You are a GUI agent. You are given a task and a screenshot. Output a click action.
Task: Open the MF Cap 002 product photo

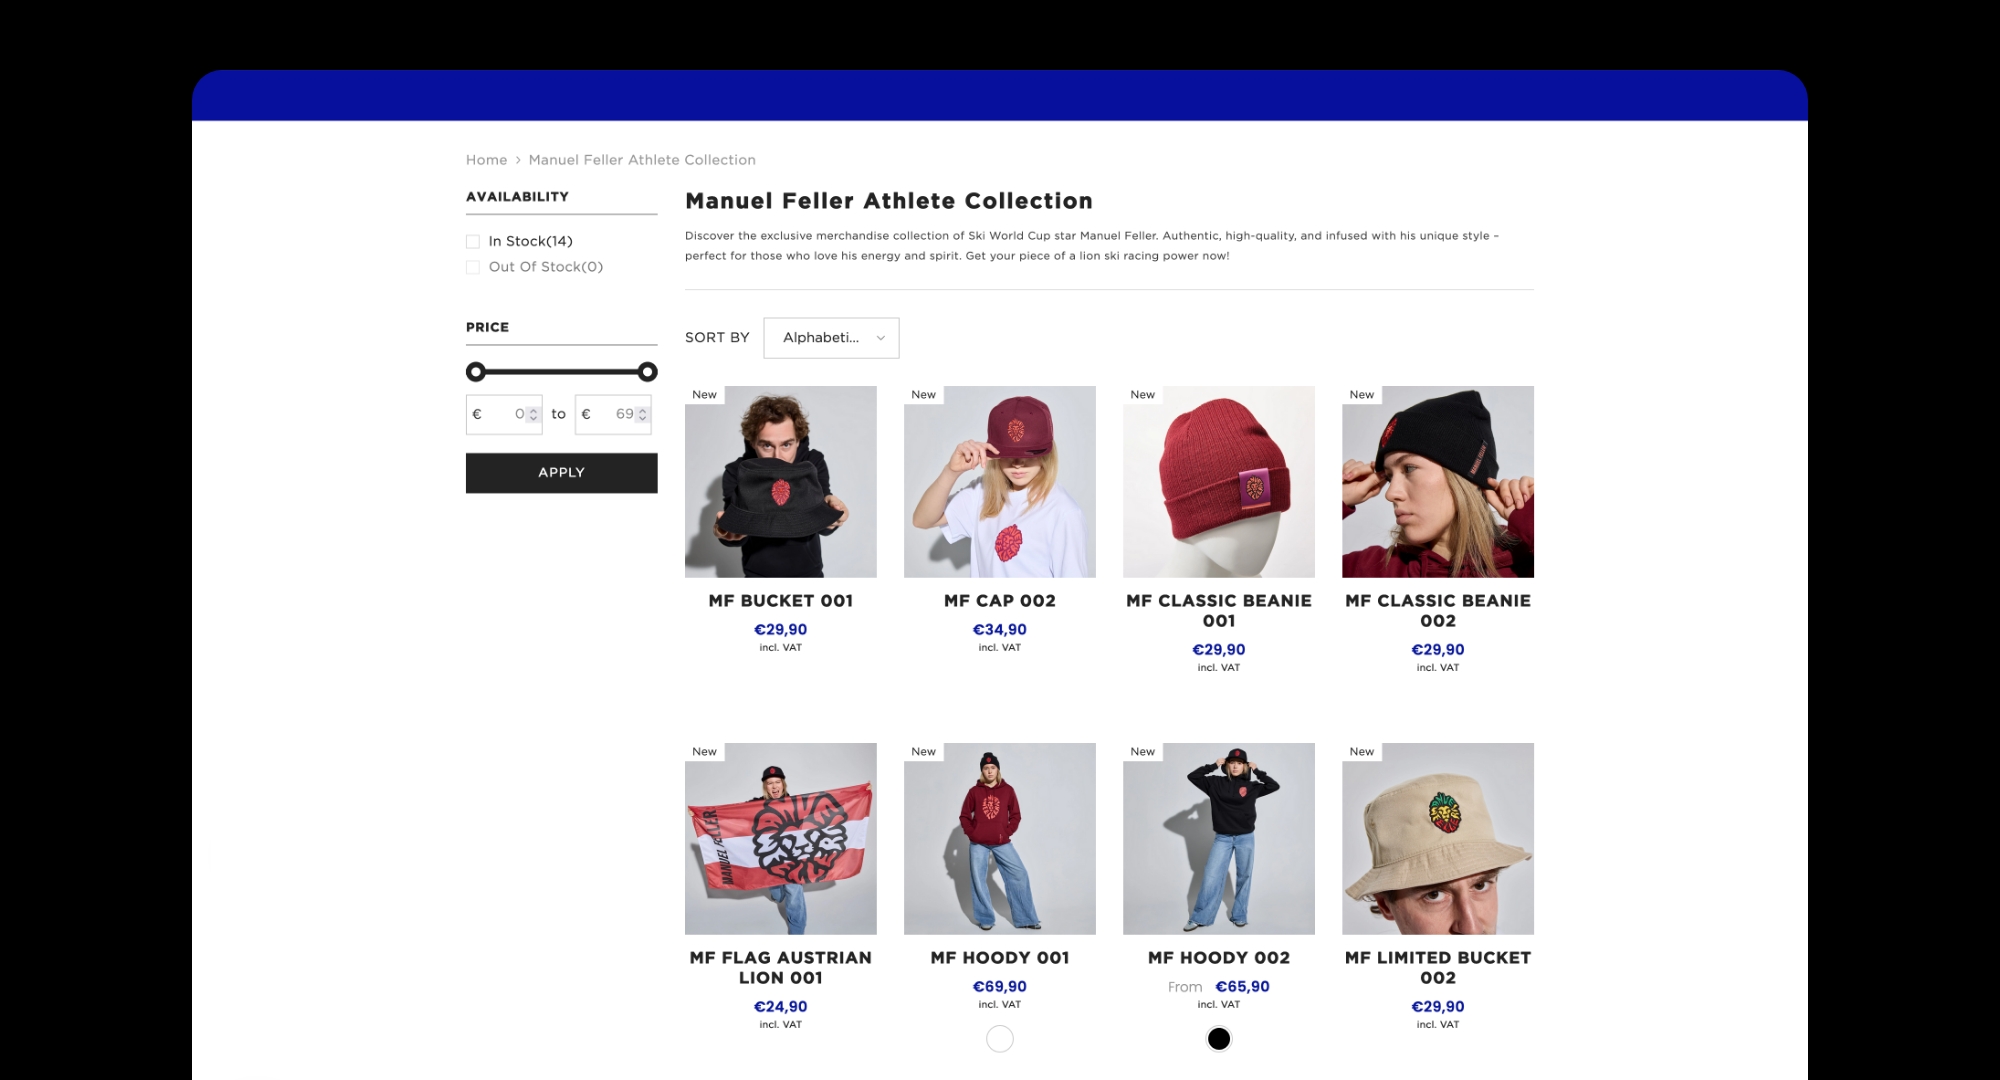pos(1000,482)
